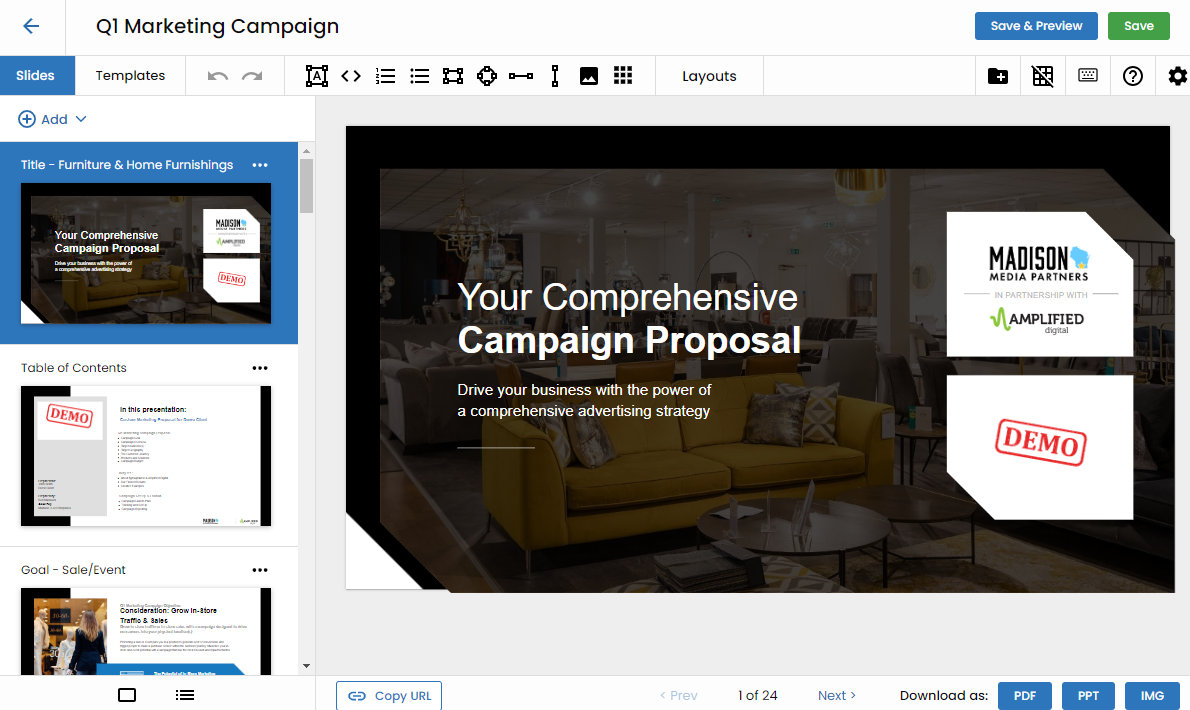Click the Save & Preview button
1190x710 pixels.
1036,26
